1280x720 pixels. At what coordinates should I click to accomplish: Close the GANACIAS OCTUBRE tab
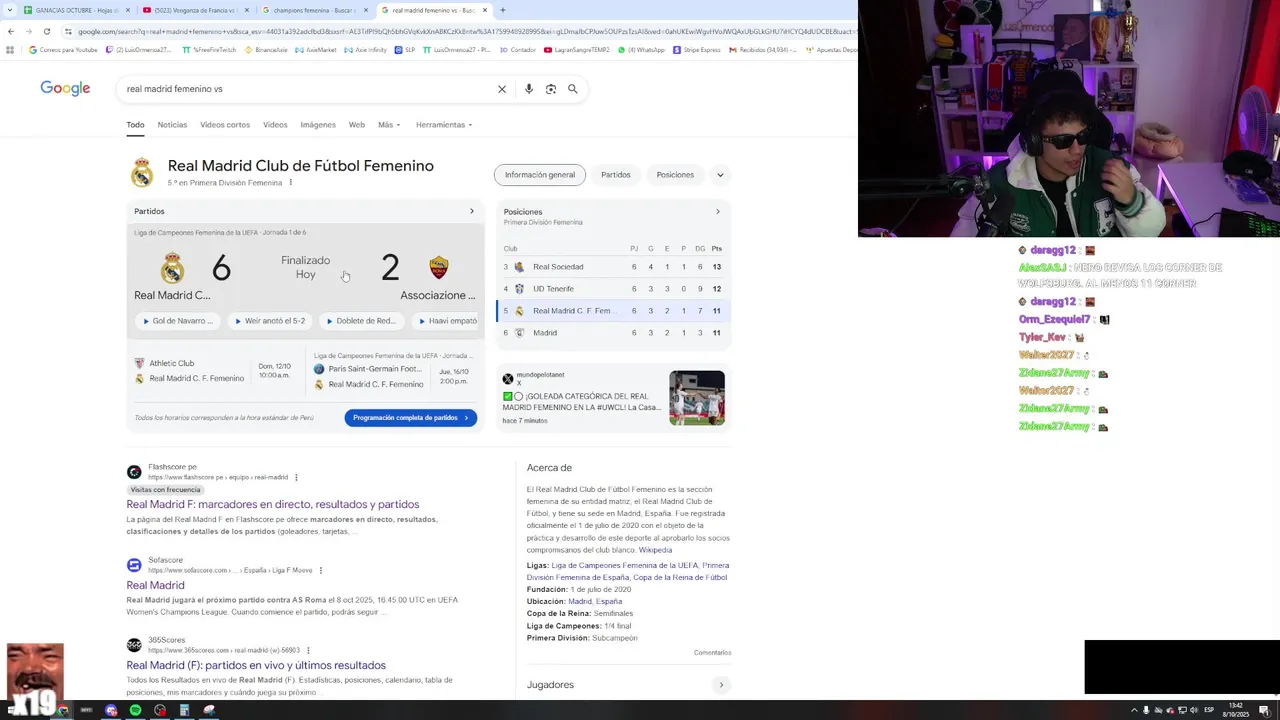(128, 10)
